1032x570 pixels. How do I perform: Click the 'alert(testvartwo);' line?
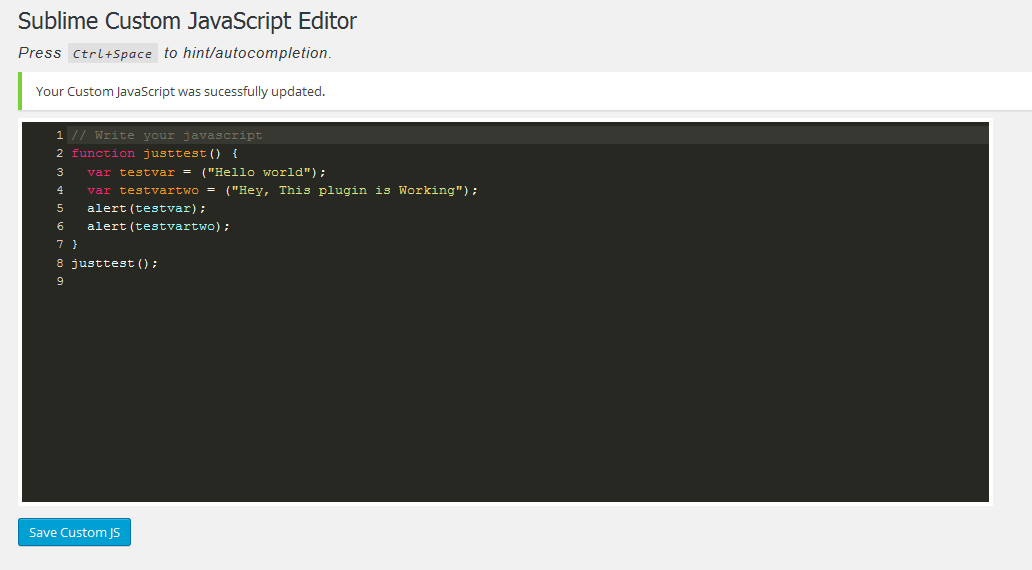[x=159, y=226]
